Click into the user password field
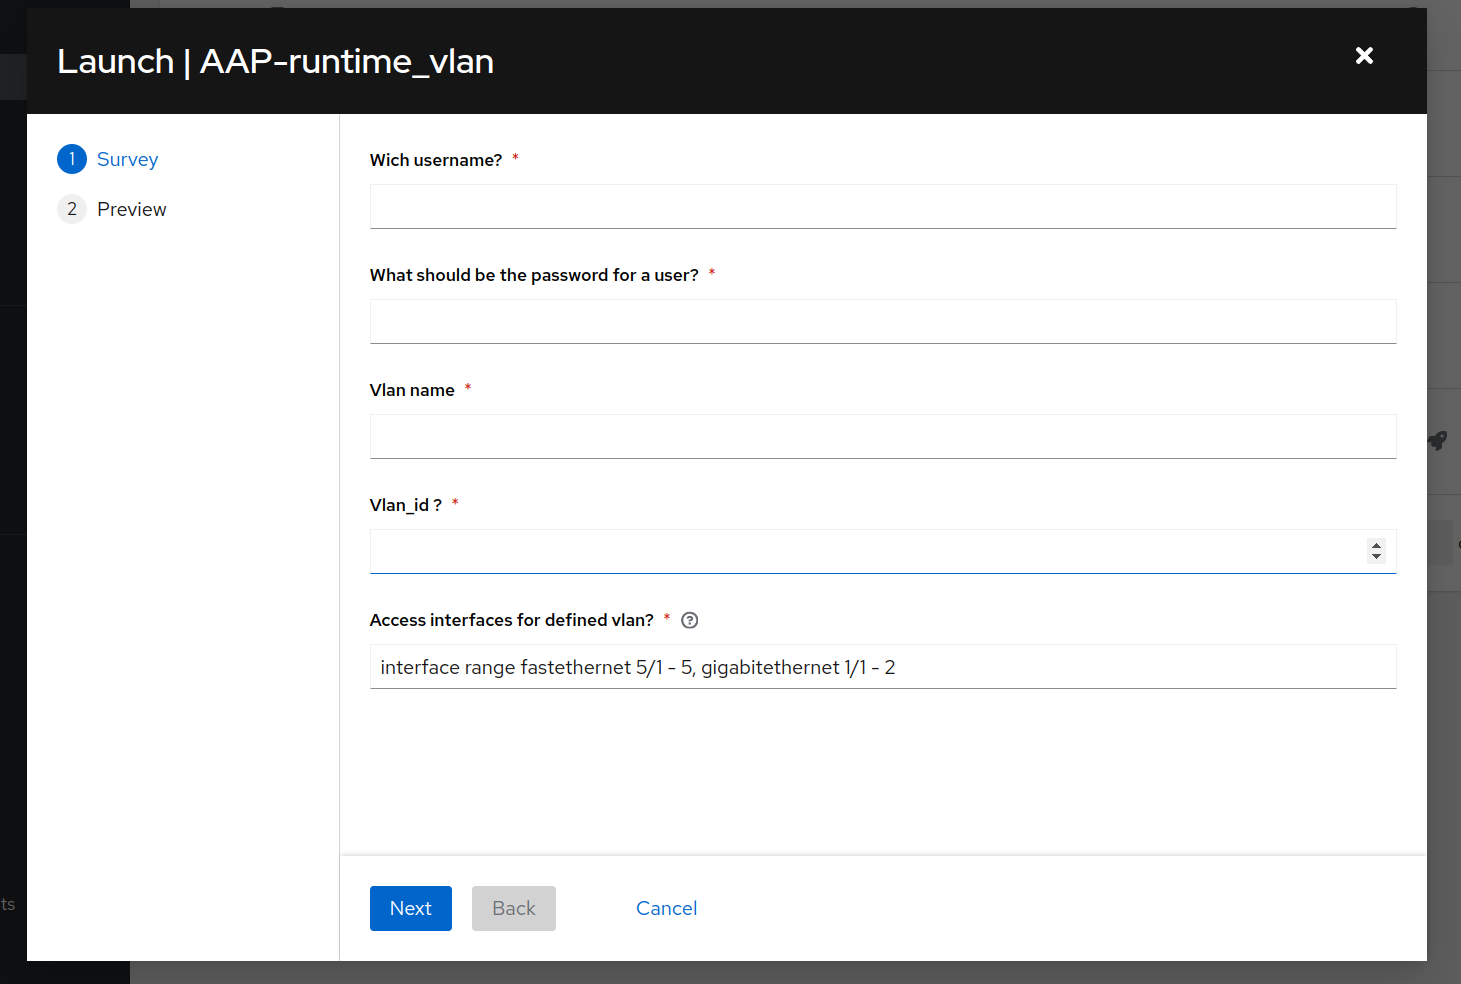The image size is (1461, 984). pos(882,322)
